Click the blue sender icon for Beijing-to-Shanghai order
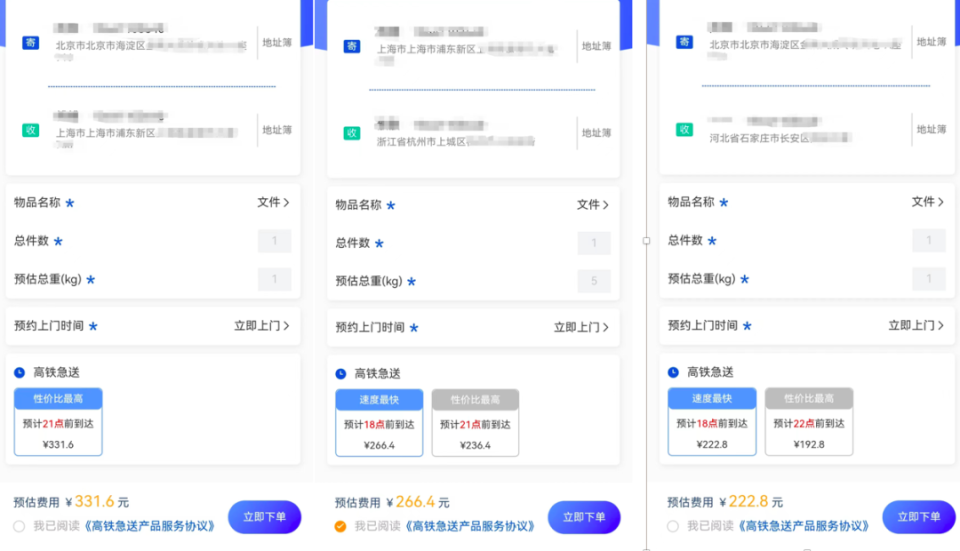The image size is (960, 551). click(31, 43)
